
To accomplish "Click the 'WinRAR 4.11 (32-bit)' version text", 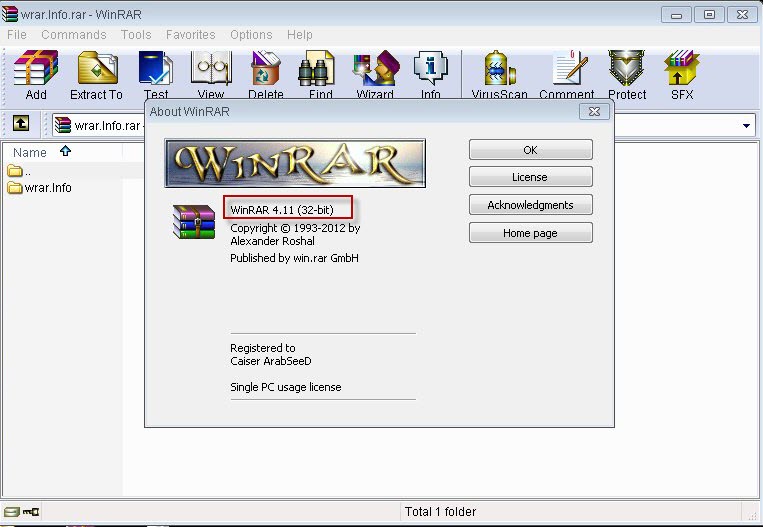I will click(x=282, y=210).
